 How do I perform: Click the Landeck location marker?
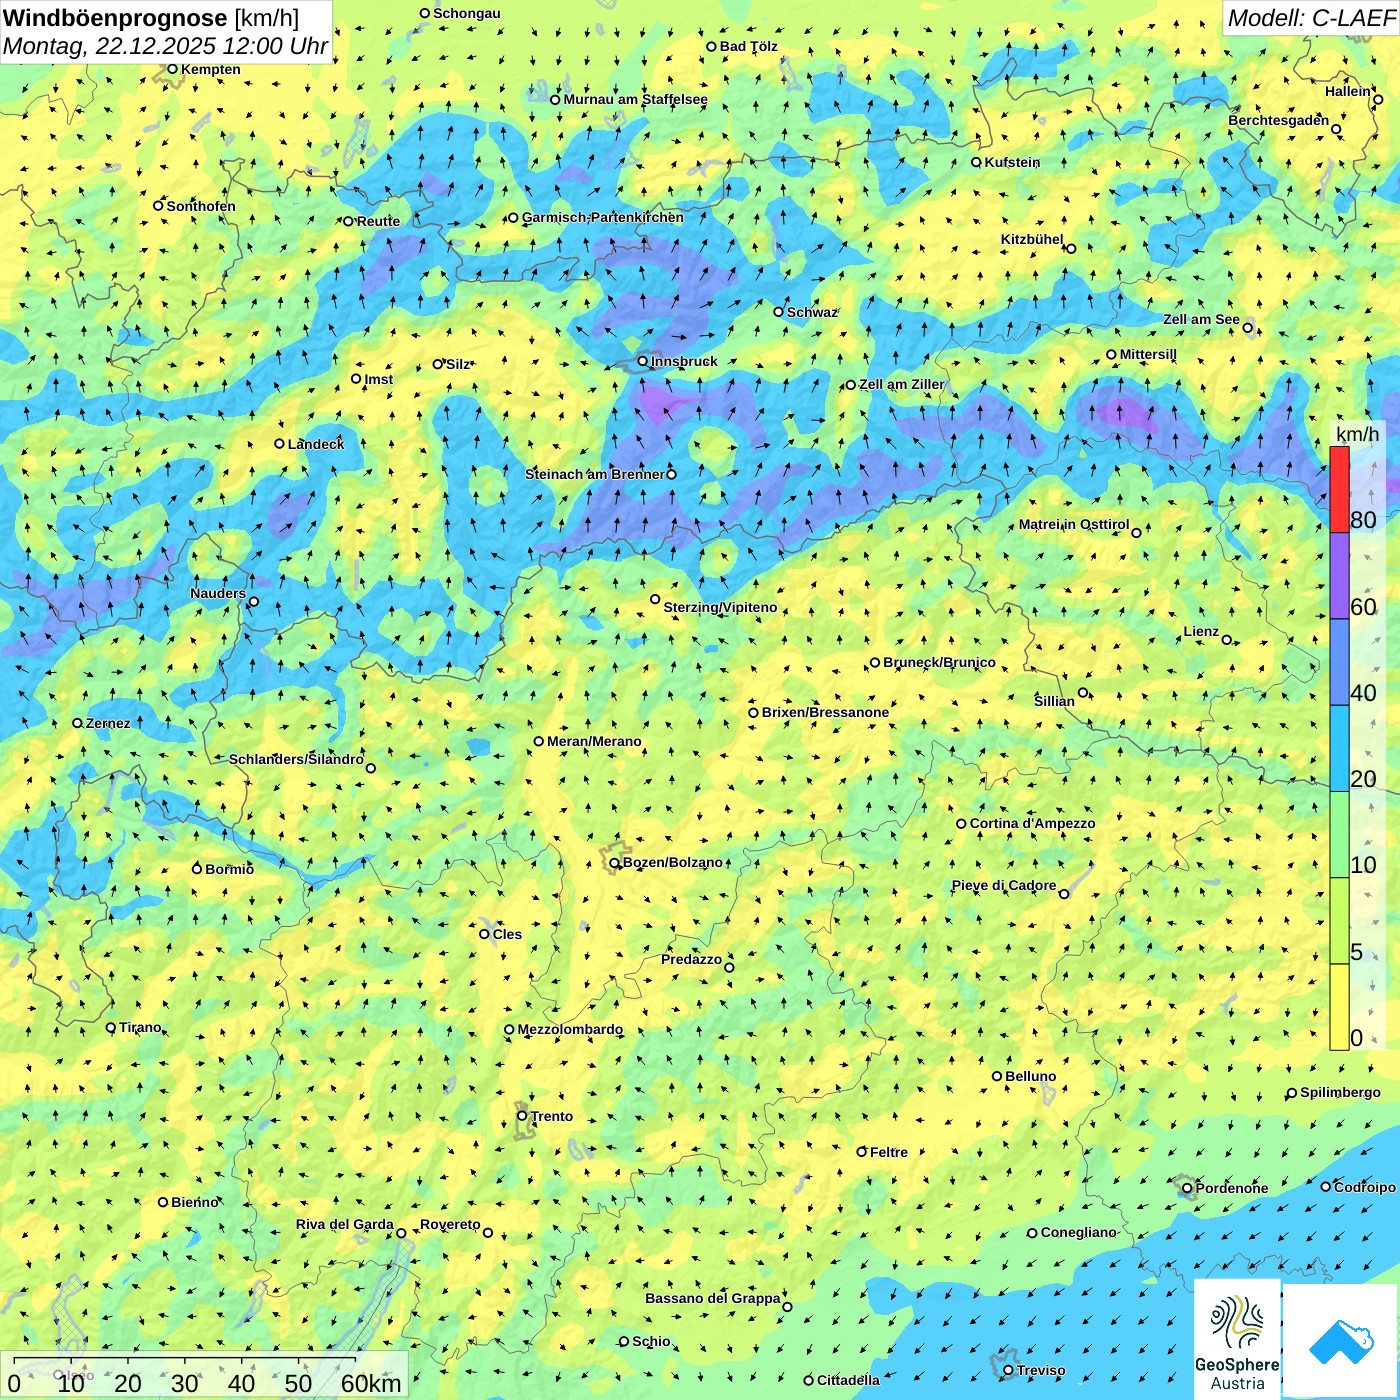tap(280, 444)
